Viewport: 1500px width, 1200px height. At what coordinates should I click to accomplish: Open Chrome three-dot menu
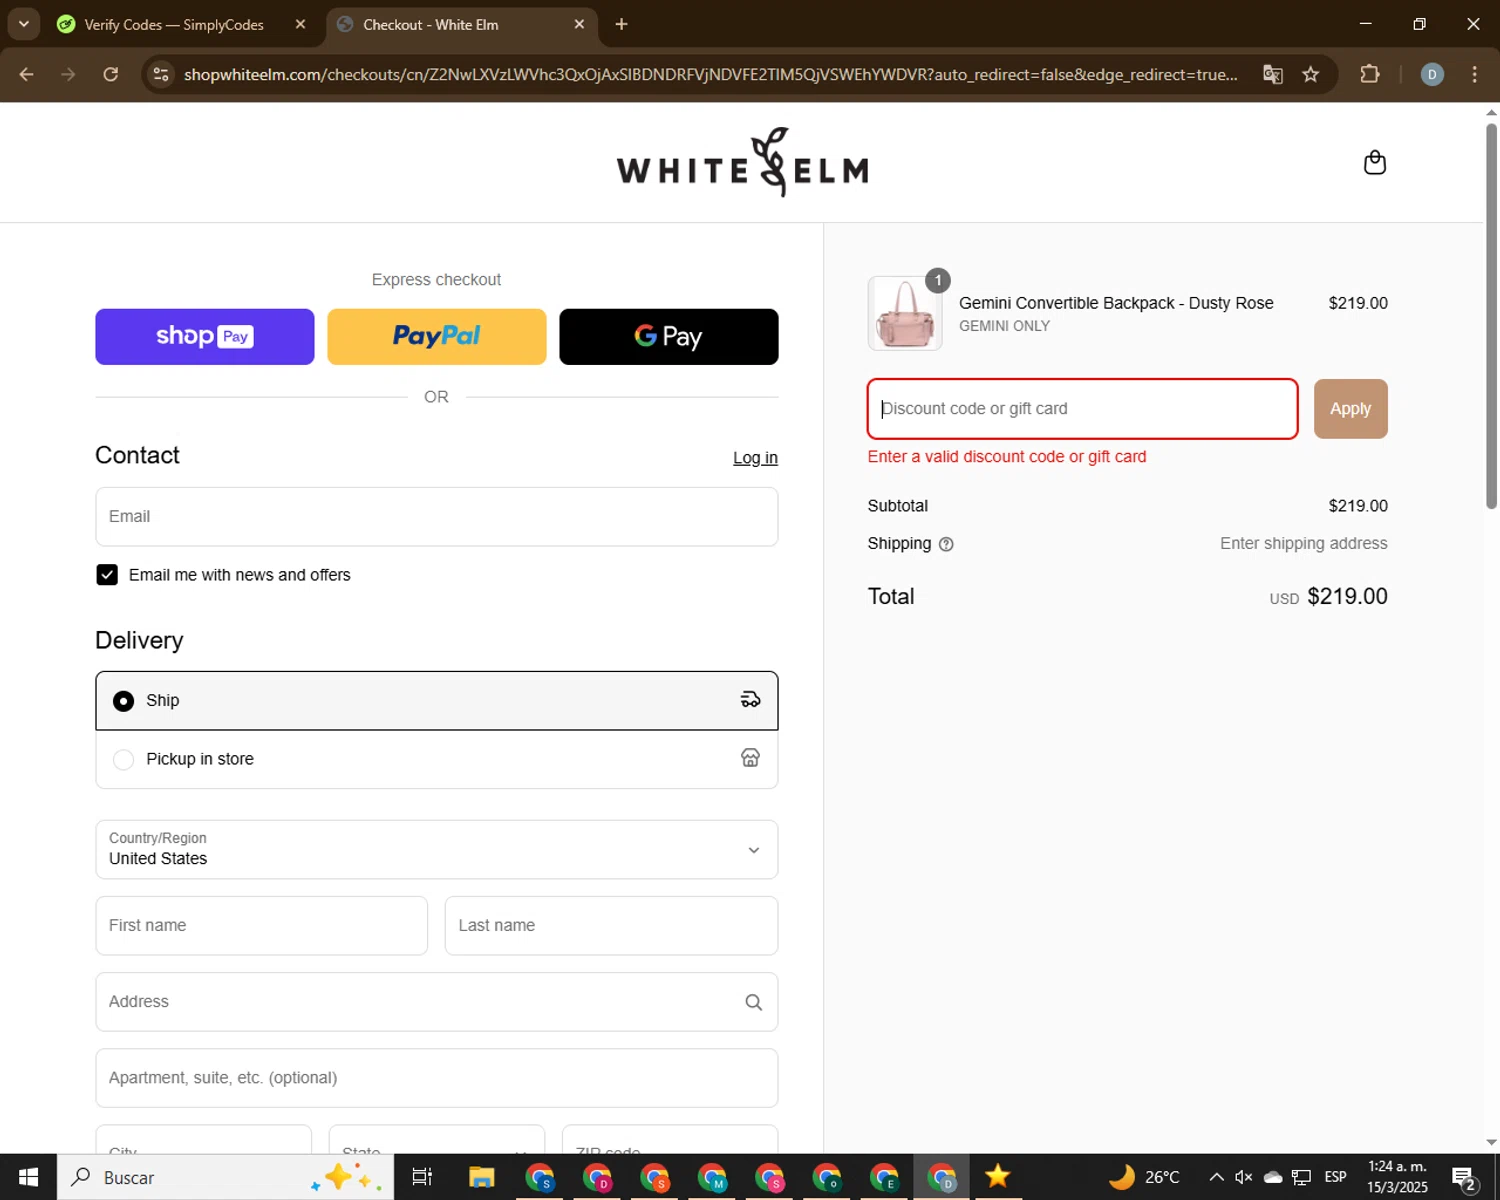click(x=1474, y=74)
